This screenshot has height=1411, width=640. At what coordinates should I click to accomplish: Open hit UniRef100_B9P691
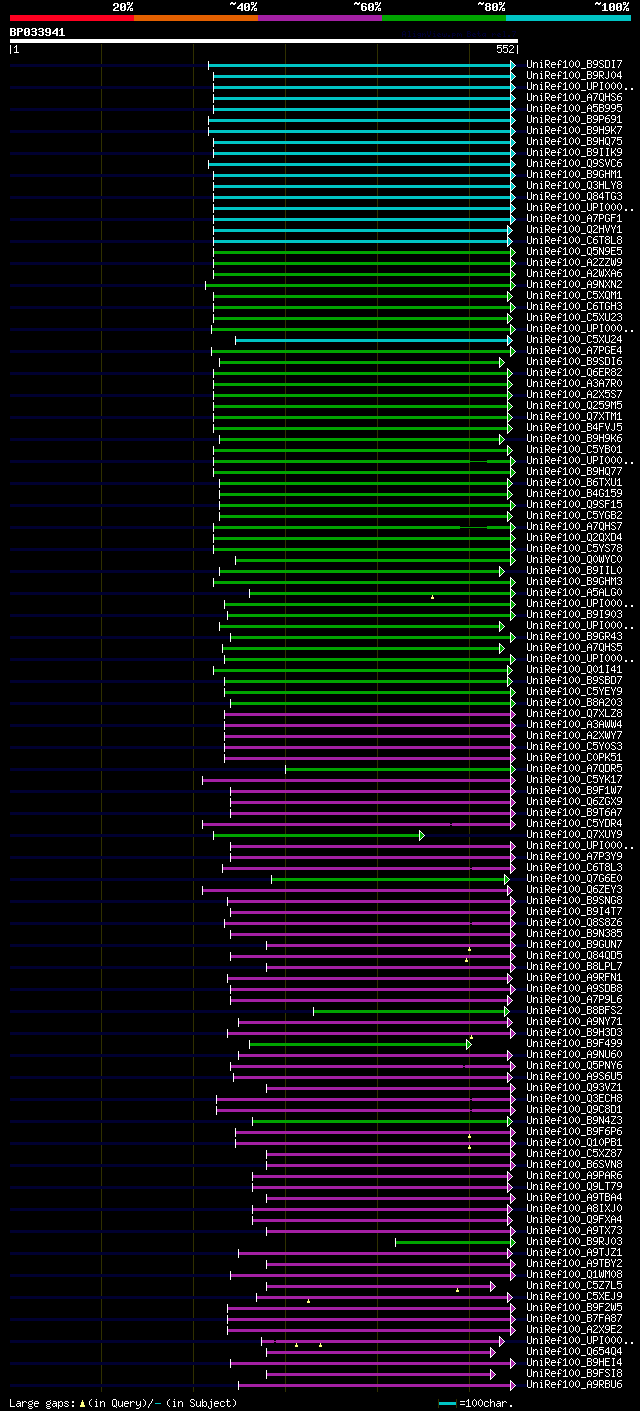click(x=574, y=119)
